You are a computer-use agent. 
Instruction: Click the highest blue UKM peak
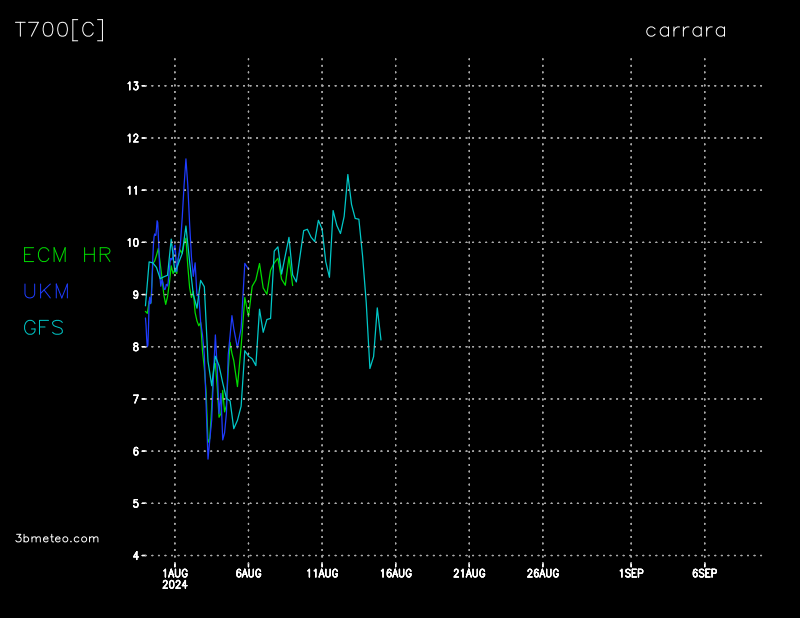[x=186, y=159]
